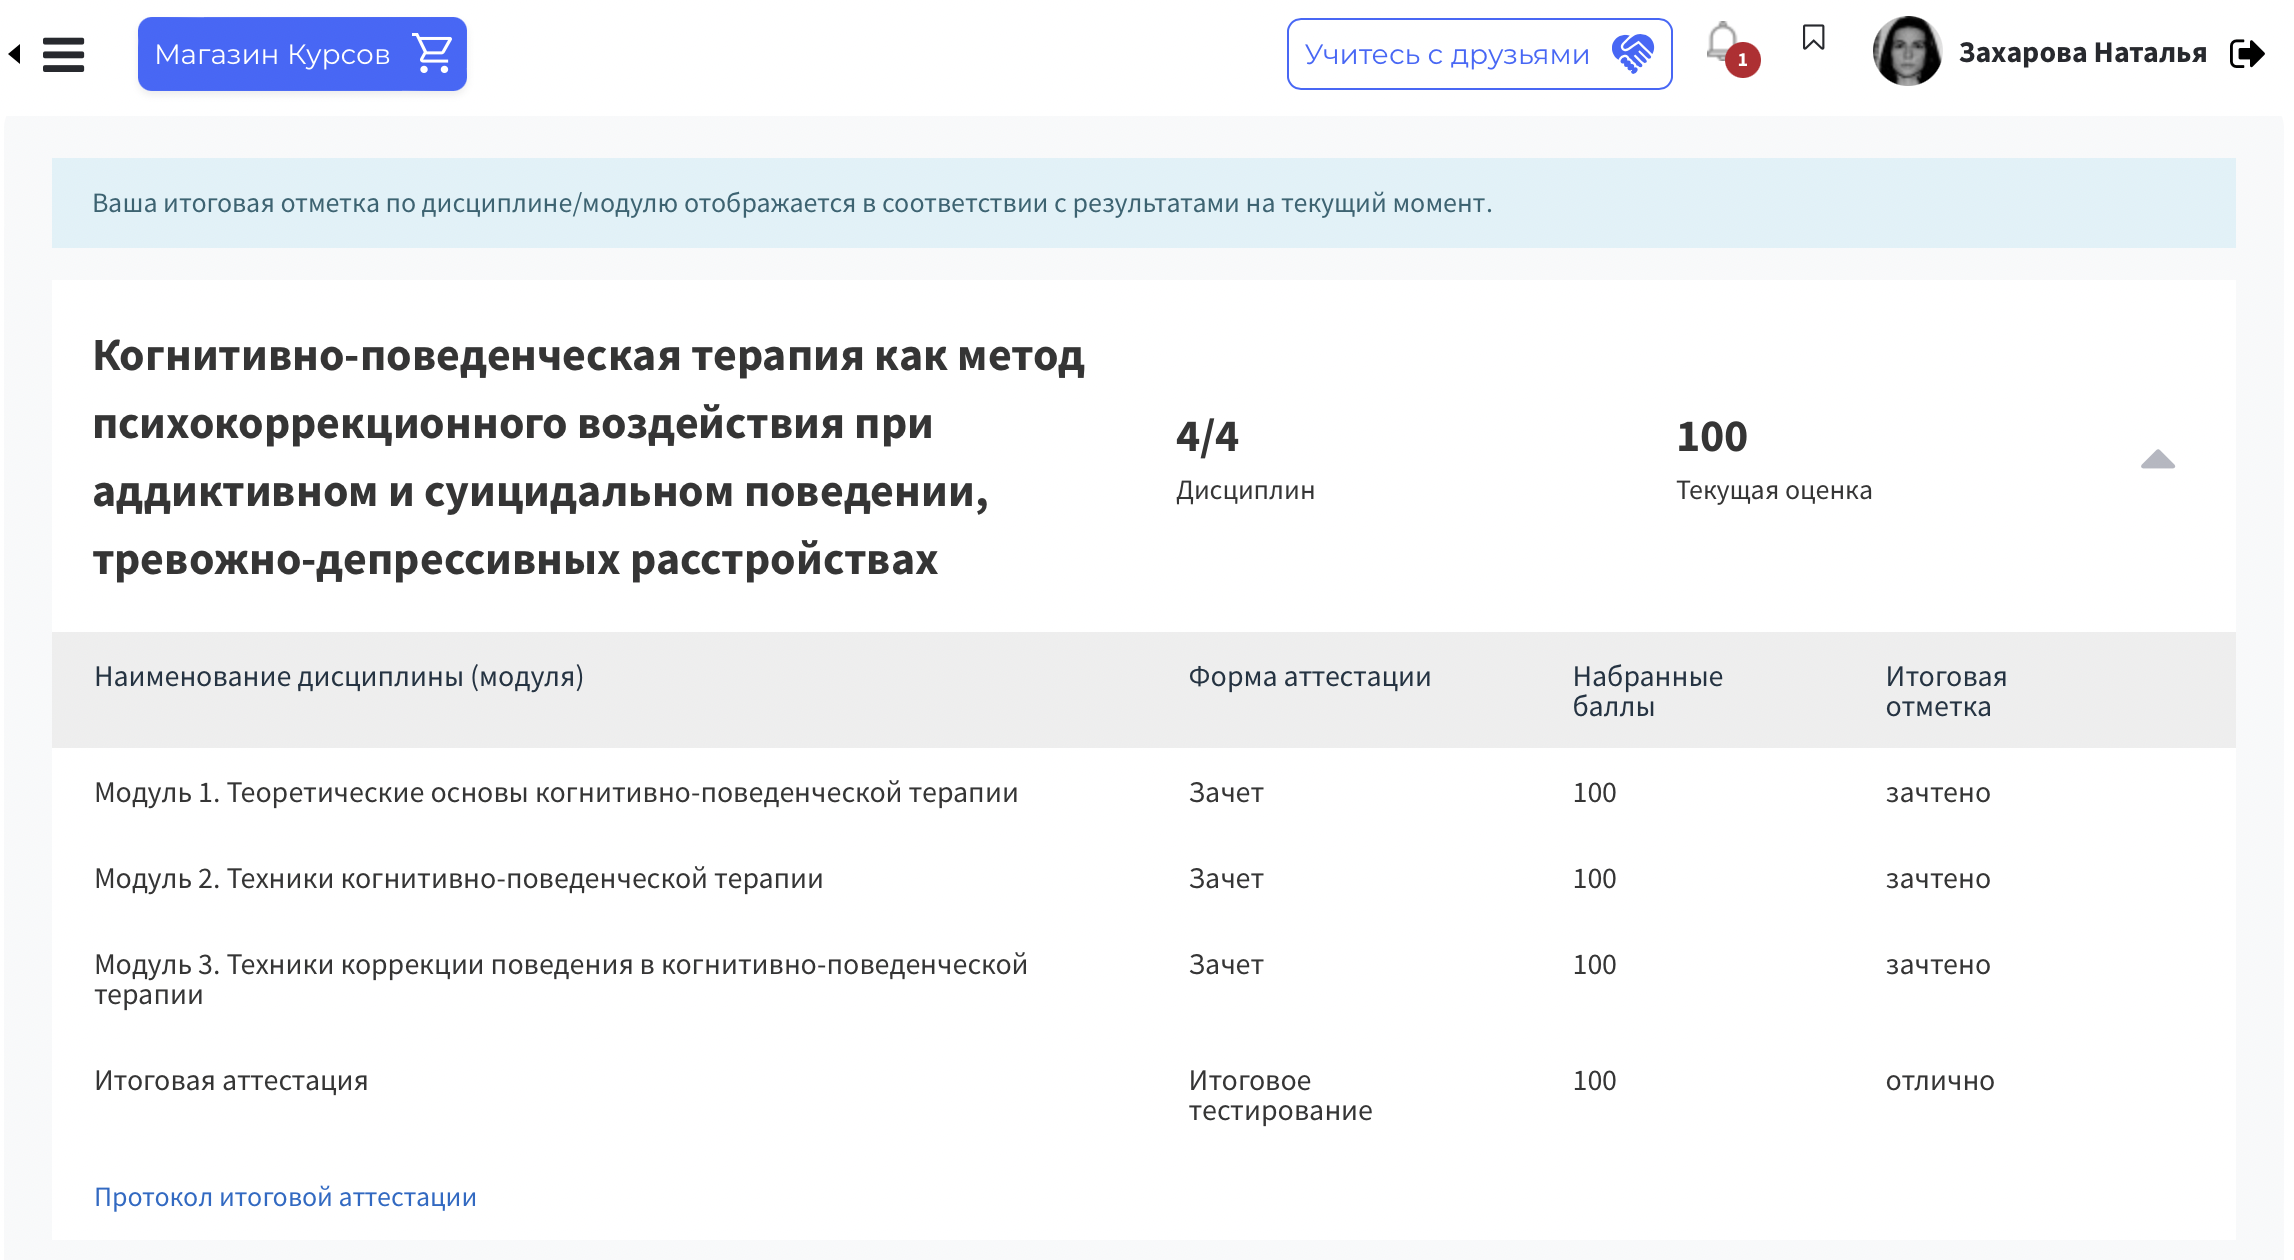Click the logout arrow icon
This screenshot has width=2294, height=1260.
(2247, 54)
